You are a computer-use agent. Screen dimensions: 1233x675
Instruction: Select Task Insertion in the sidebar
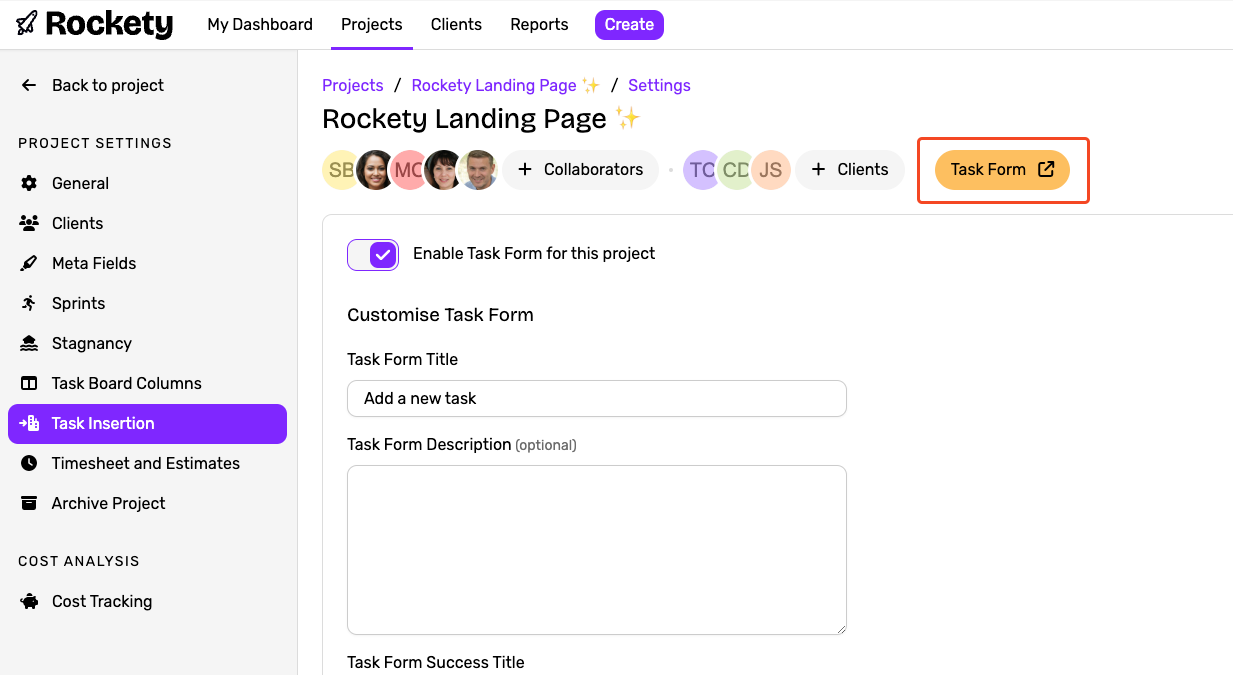pyautogui.click(x=147, y=423)
